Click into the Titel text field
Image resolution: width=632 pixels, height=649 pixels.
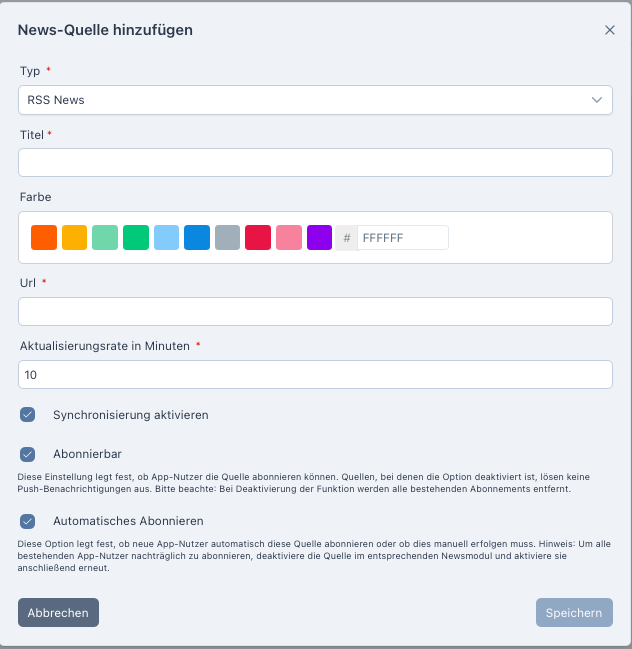click(x=315, y=163)
